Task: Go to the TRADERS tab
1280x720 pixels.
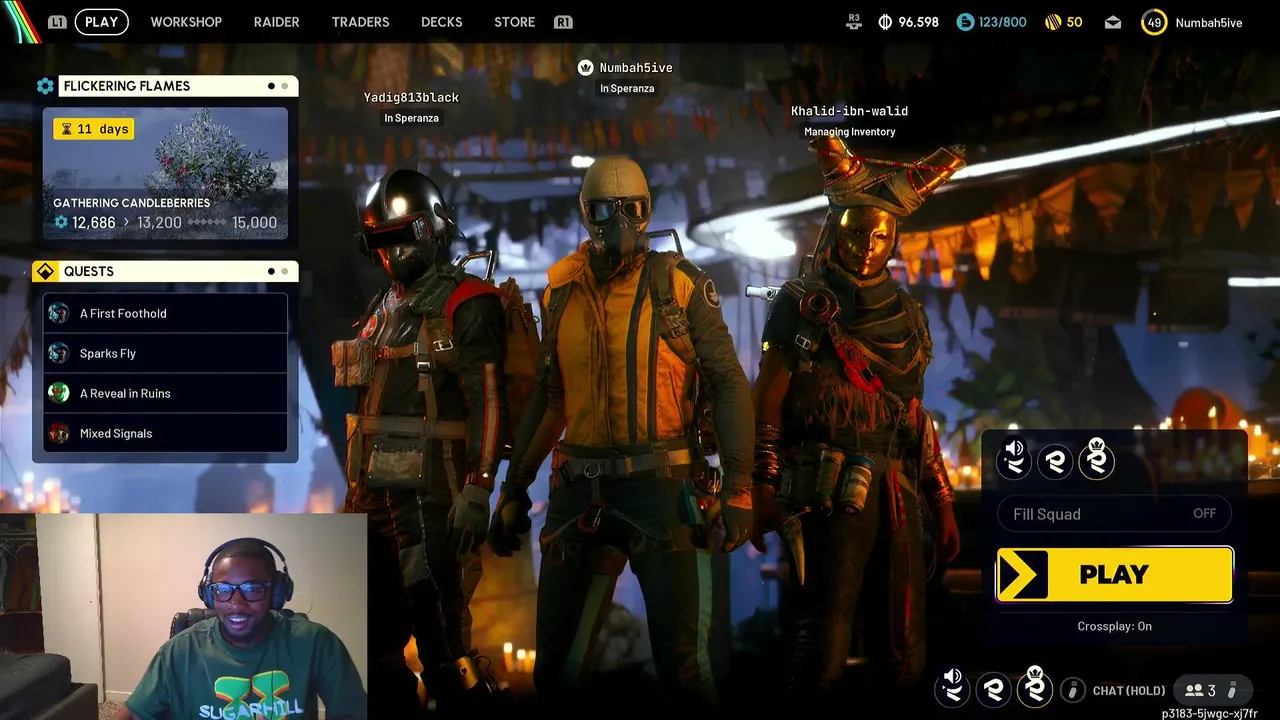Action: click(x=360, y=22)
